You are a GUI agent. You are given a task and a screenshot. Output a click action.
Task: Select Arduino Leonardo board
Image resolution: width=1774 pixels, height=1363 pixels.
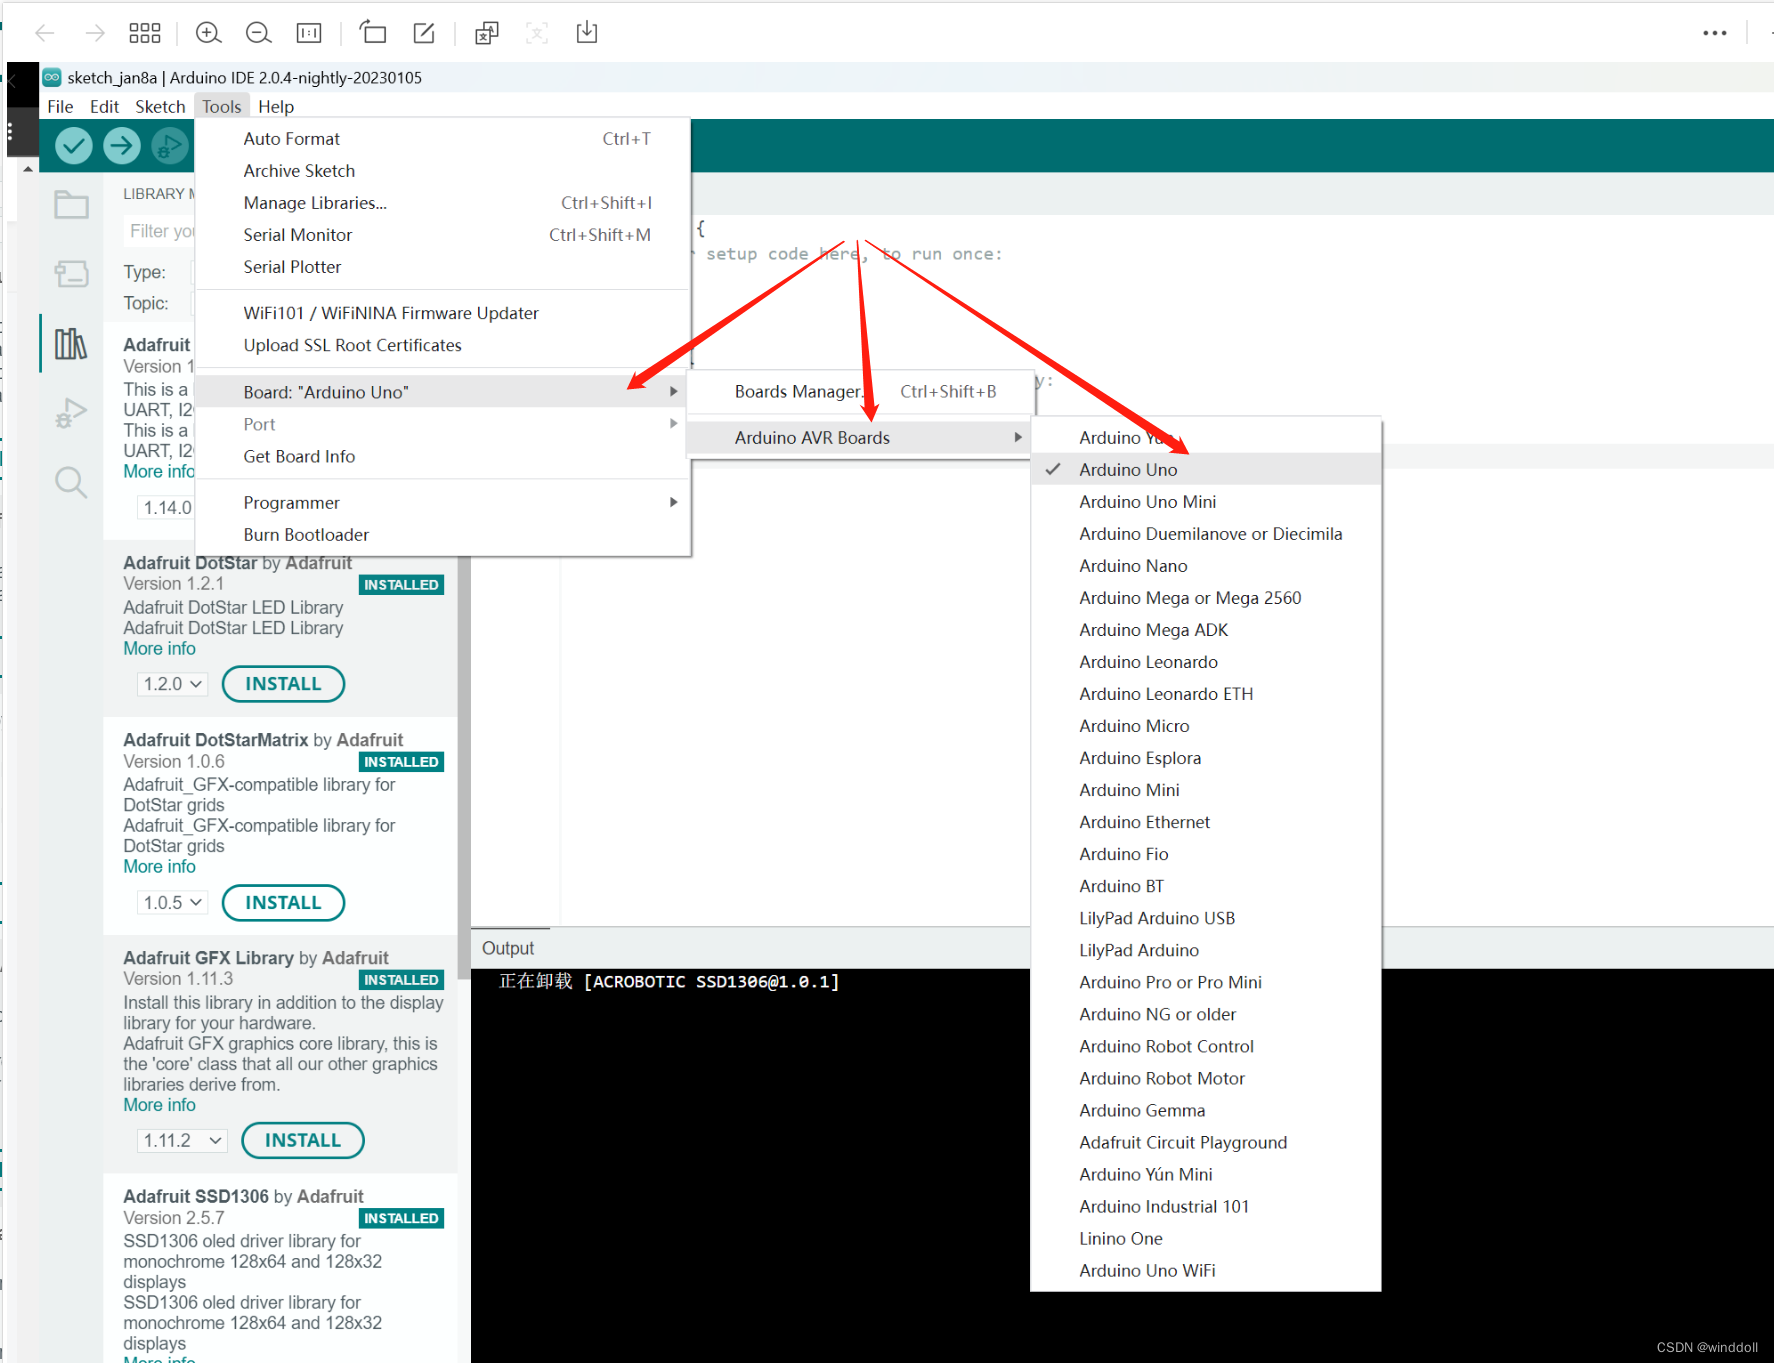1206,661
